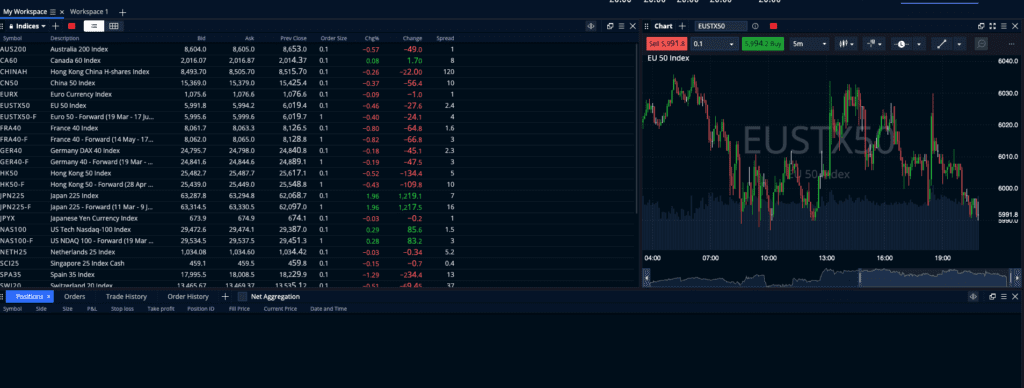Add a new tab in the positions panel

[225, 297]
